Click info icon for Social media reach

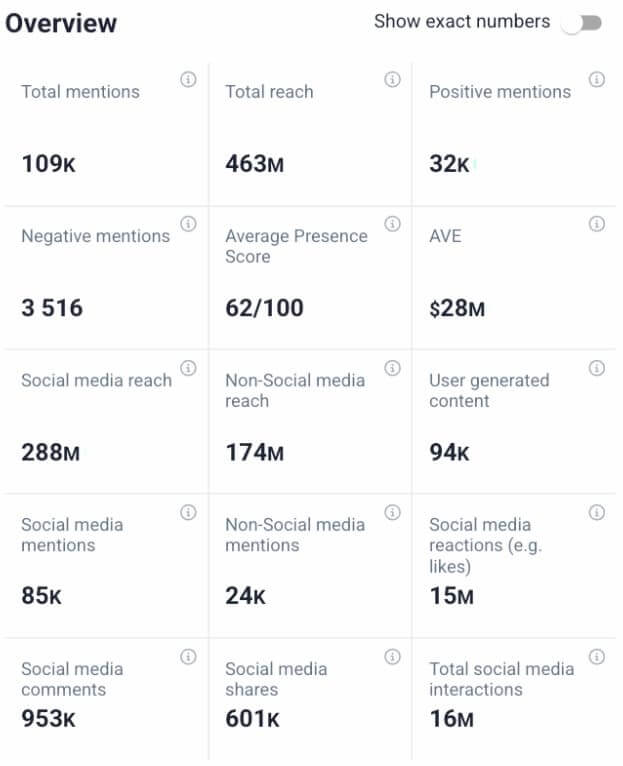pyautogui.click(x=188, y=368)
